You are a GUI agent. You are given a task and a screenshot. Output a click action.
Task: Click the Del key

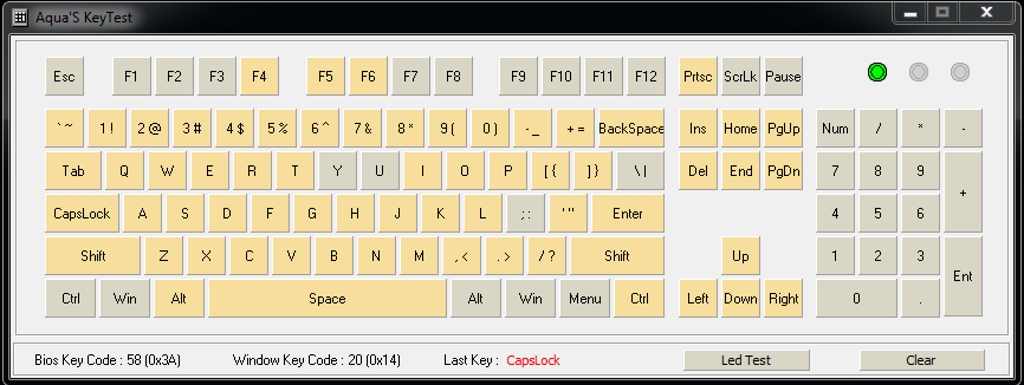pyautogui.click(x=697, y=171)
